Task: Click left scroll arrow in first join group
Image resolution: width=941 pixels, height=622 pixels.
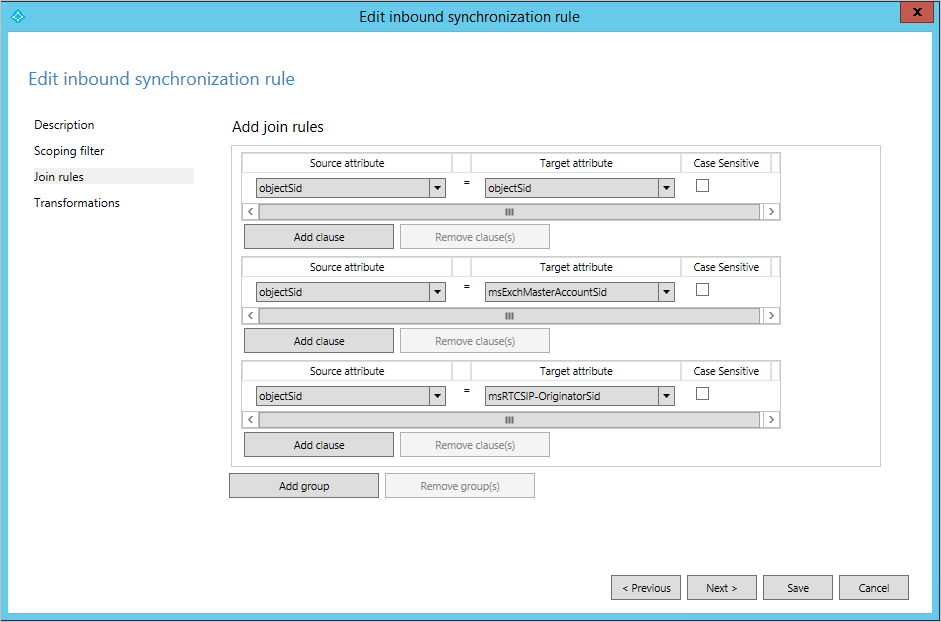Action: coord(250,212)
